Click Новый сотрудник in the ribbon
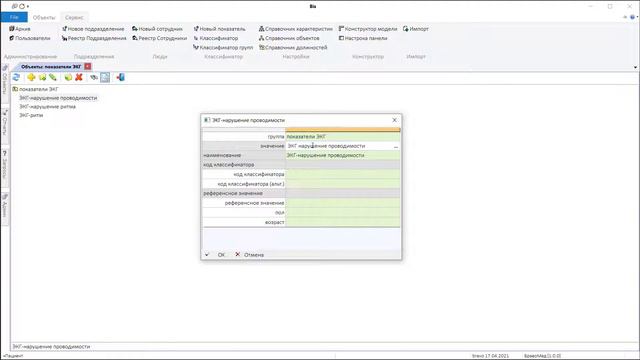This screenshot has width=640, height=360. pos(157,29)
